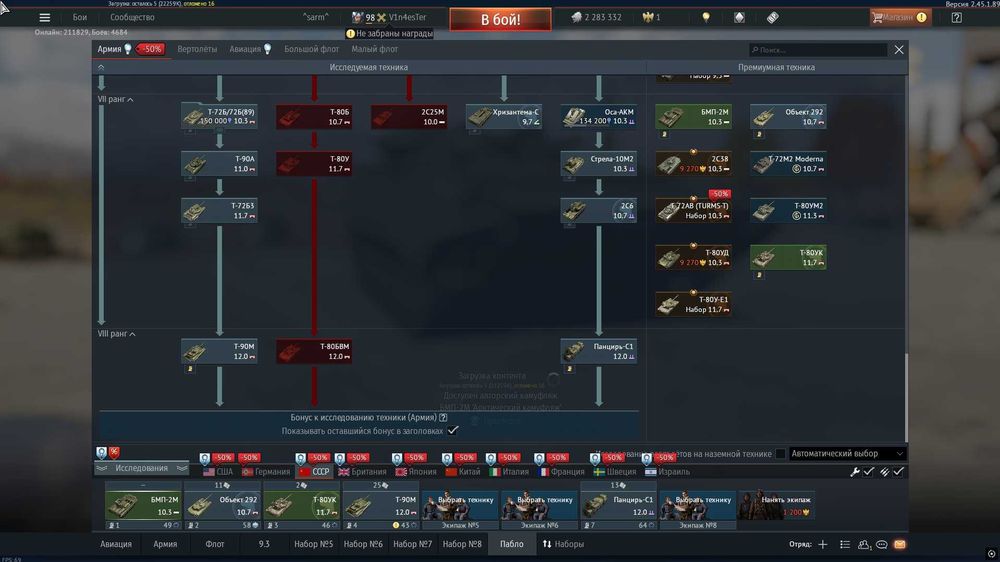
Task: Click the В бой! battle button
Action: coord(500,19)
